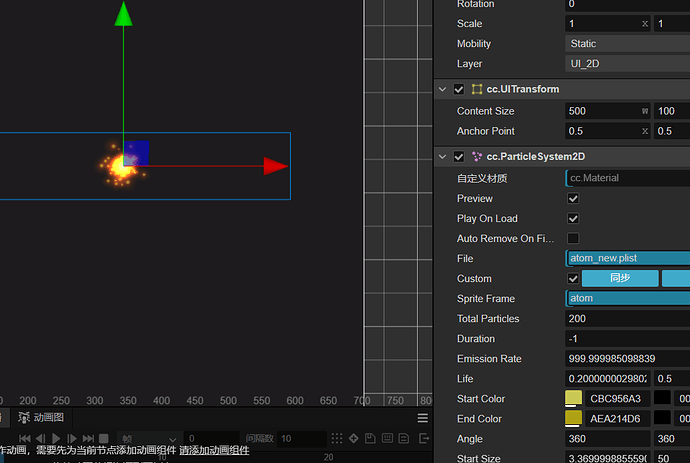The image size is (690, 463).
Task: Click the first Angle field 360
Action: point(607,439)
